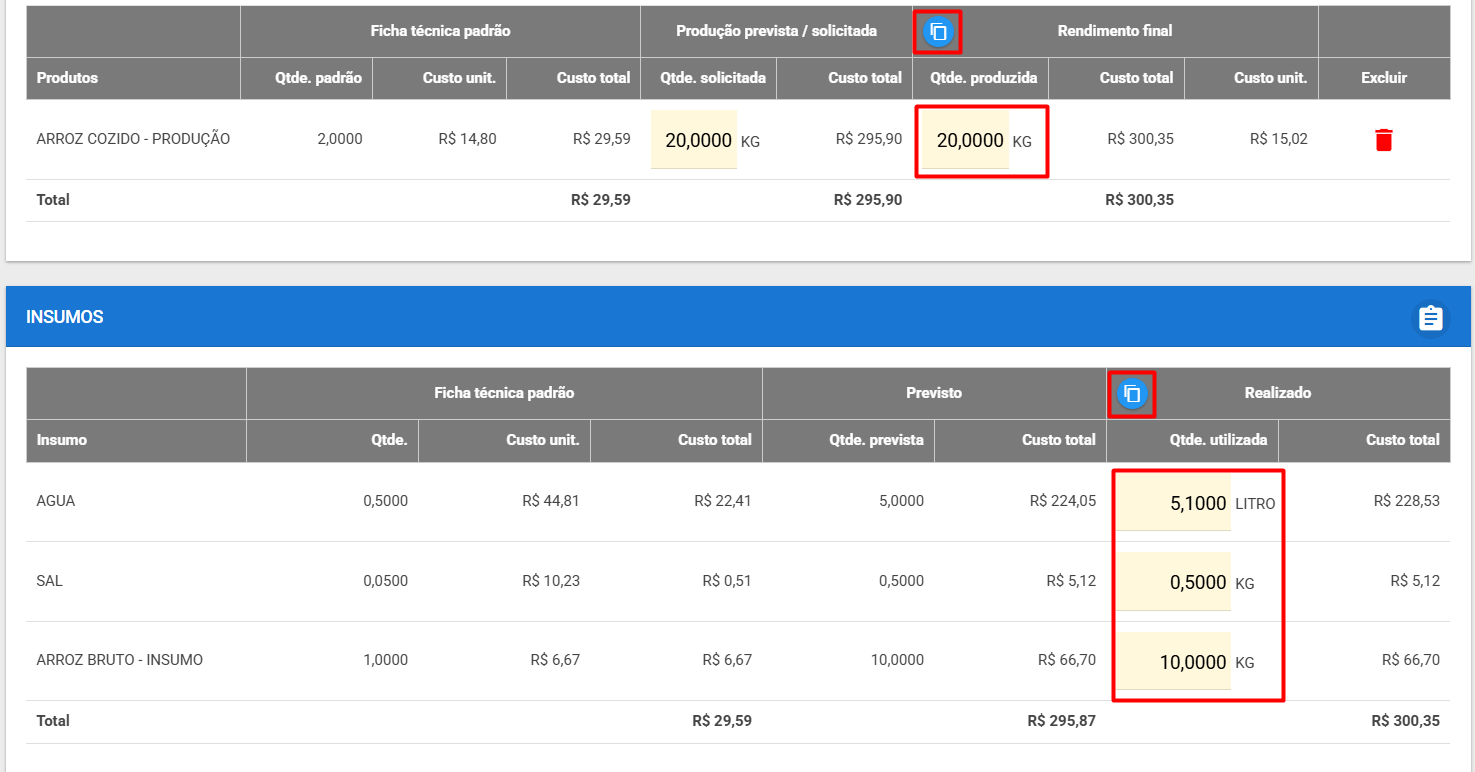Viewport: 1475px width, 772px height.
Task: Change AGUA utilized quantity 5,1000 field
Action: tap(1174, 503)
